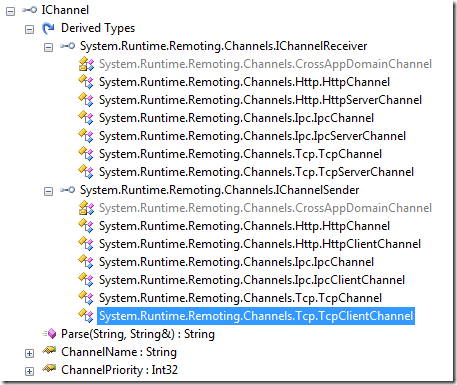Select the highlighted Tcp.TcpClientChannel entry
This screenshot has width=457, height=385.
256,316
